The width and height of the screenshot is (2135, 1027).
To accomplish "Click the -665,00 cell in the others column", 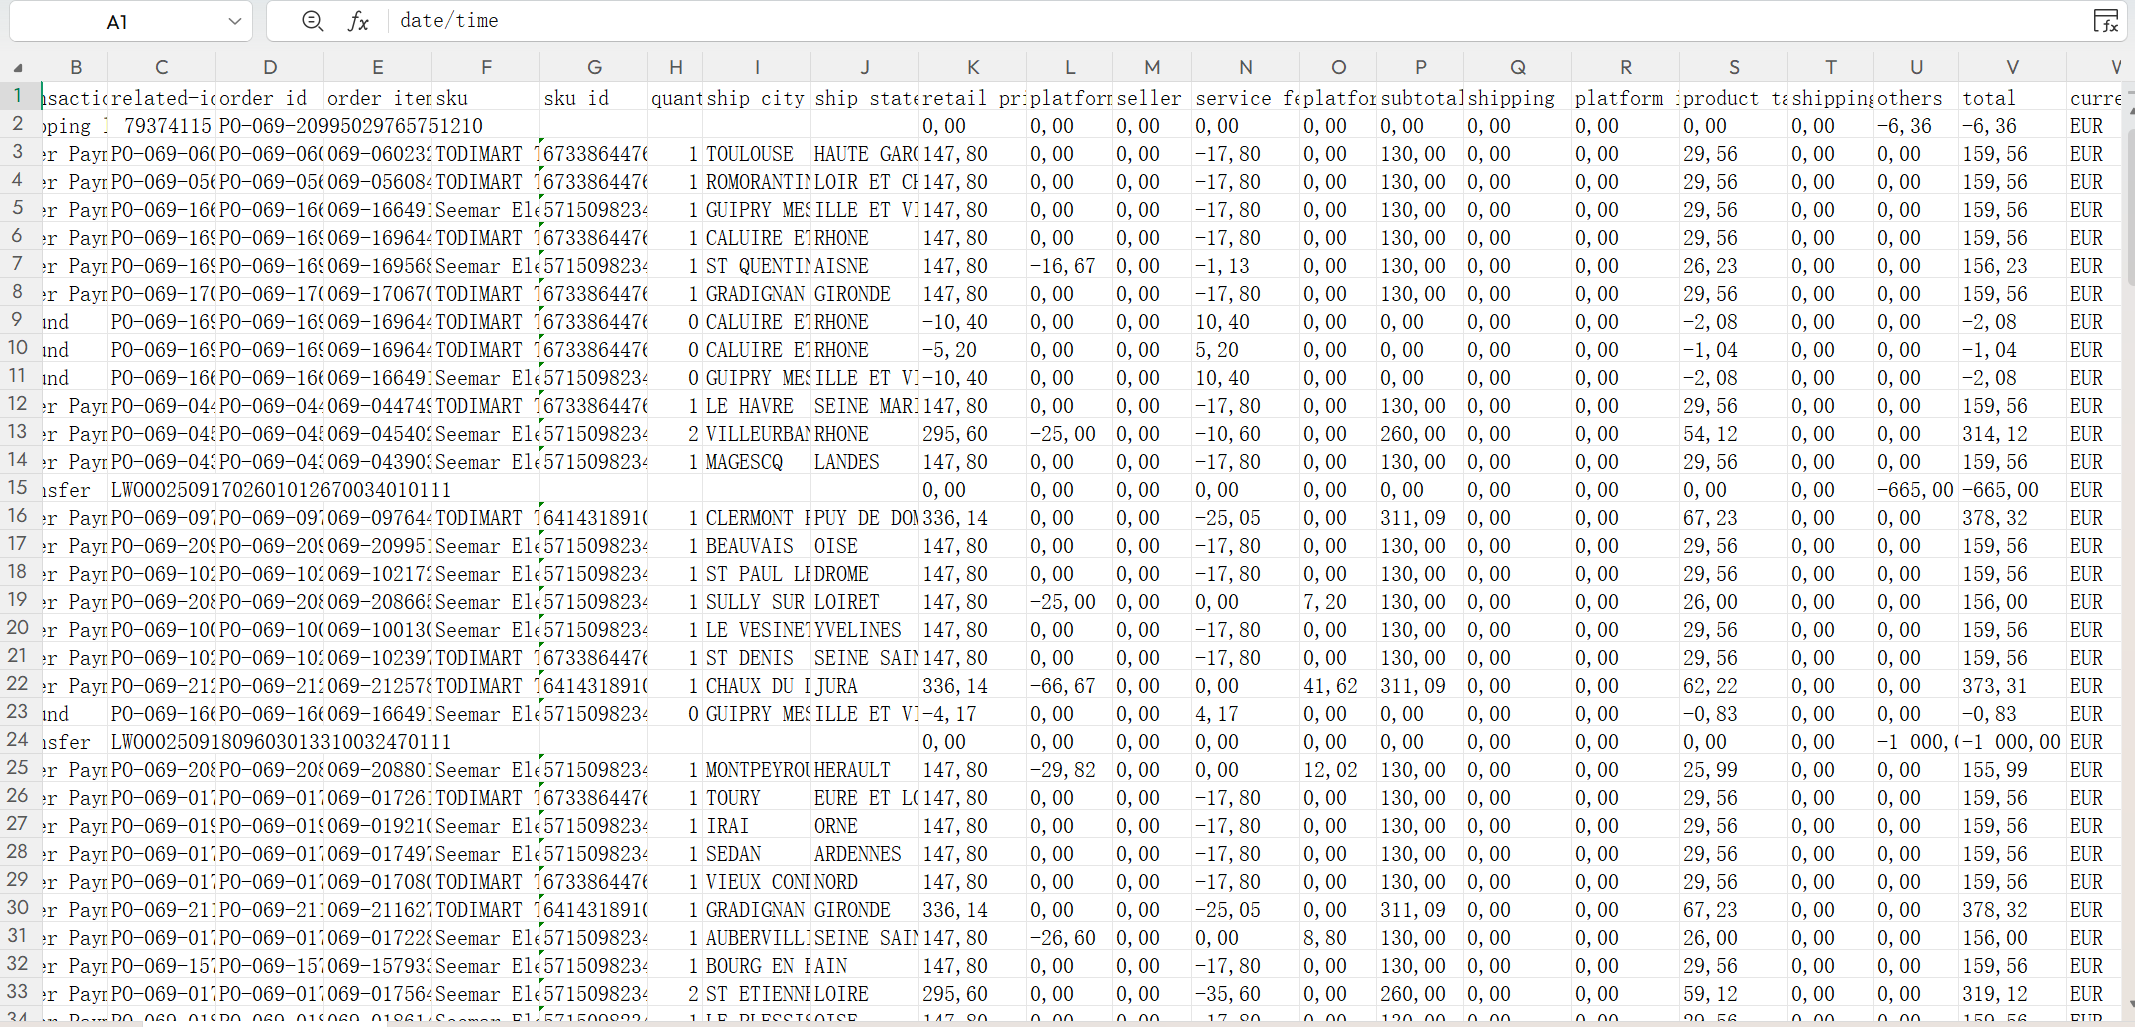I will point(1914,490).
